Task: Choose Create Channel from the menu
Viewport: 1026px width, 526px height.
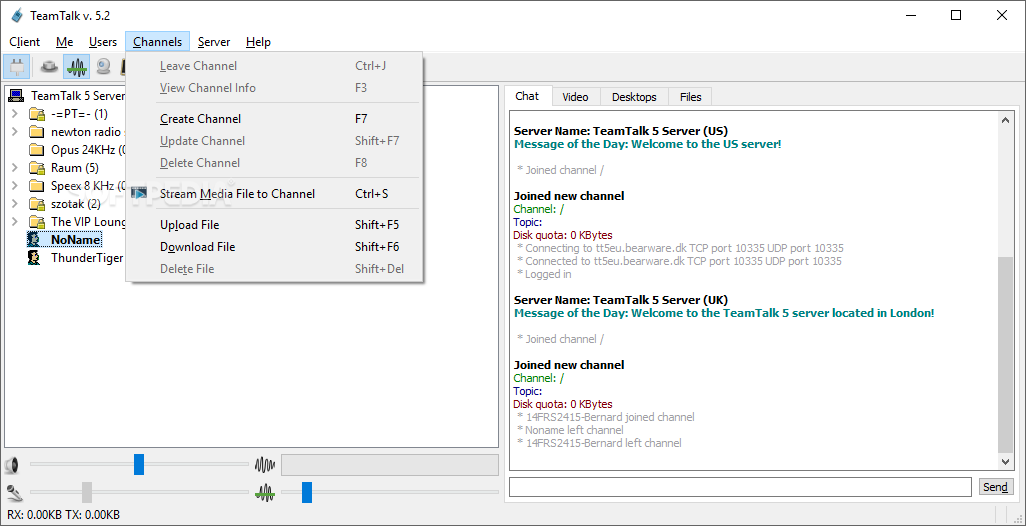Action: 275,119
